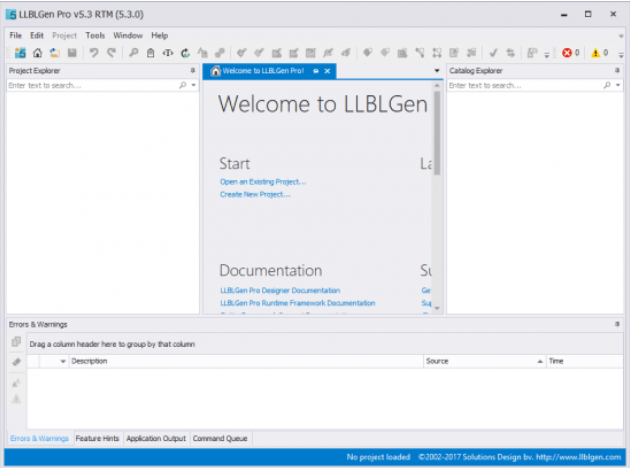Click the chain link toolbar icon
Image resolution: width=630 pixels, height=468 pixels.
click(x=220, y=53)
